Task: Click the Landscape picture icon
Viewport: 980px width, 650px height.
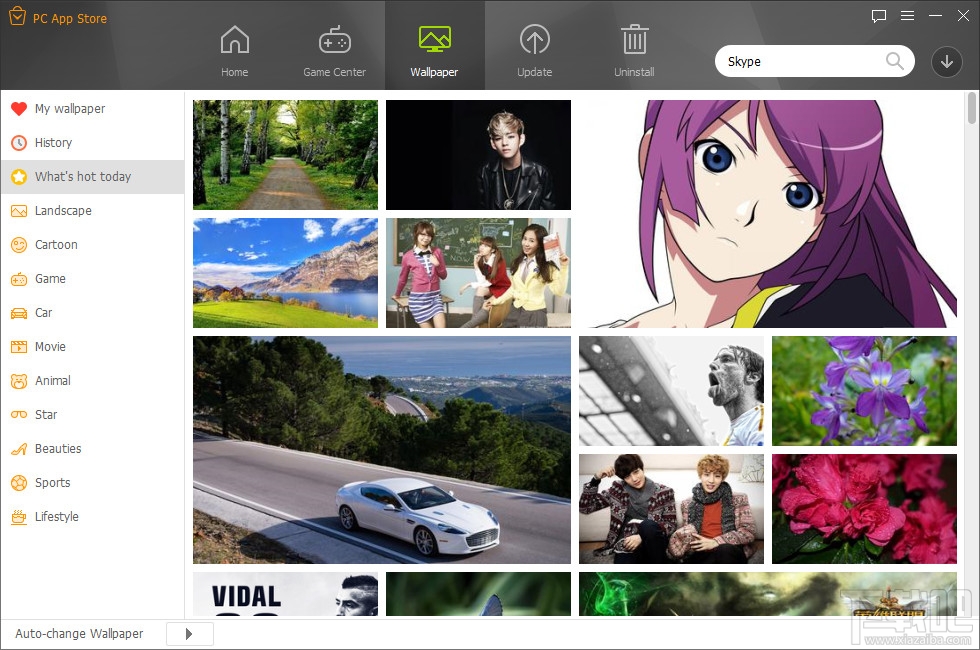Action: [19, 211]
